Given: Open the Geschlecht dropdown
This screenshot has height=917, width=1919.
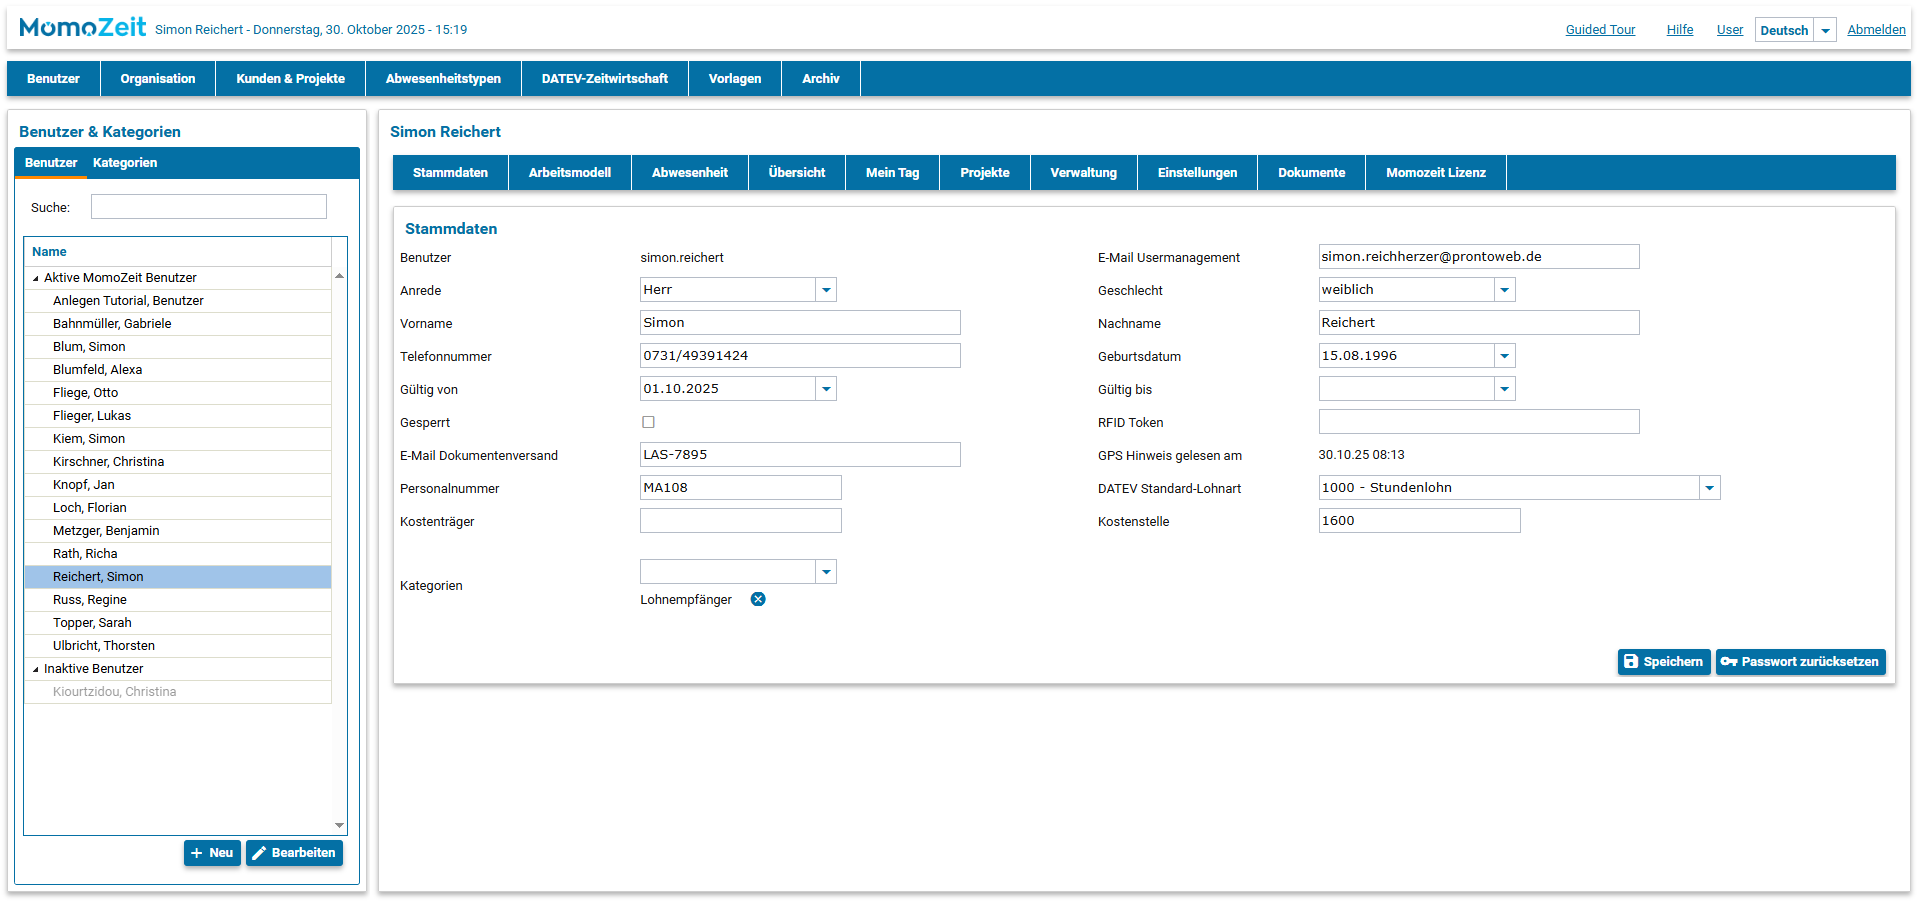Looking at the screenshot, I should (x=1504, y=290).
